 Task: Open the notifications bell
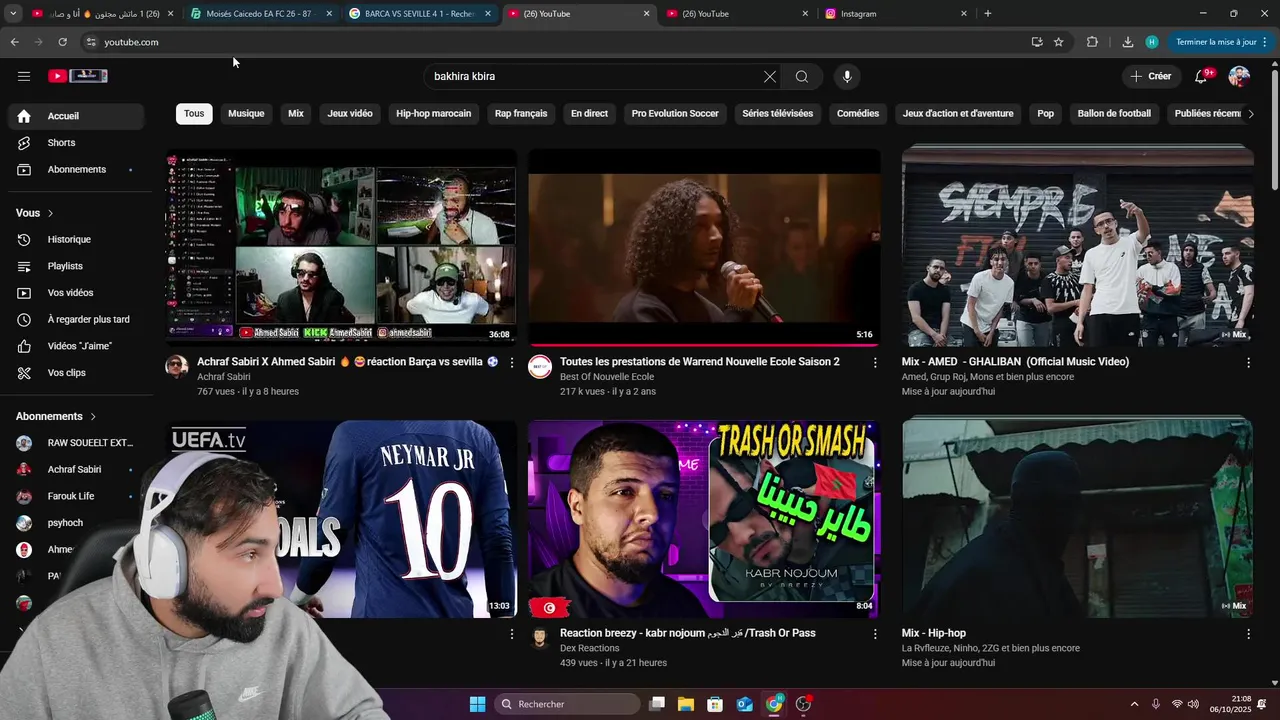(x=1202, y=76)
